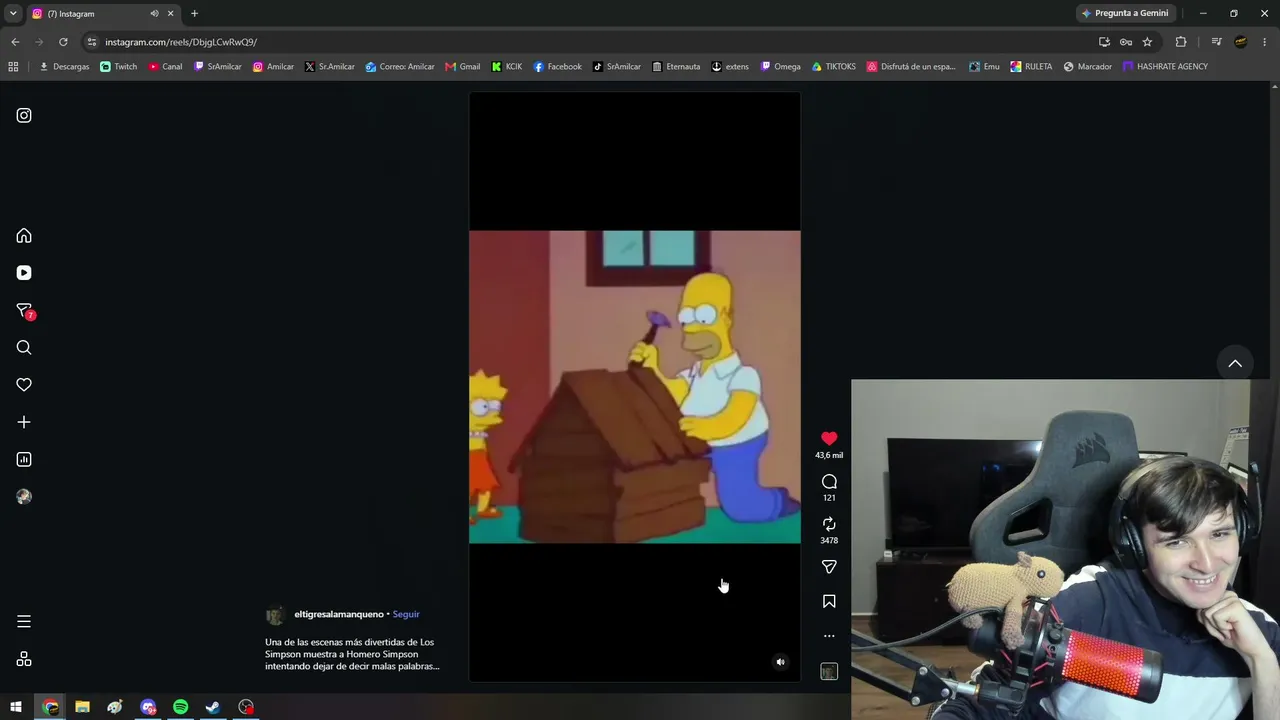This screenshot has height=720, width=1280.
Task: Open the Chrome extensions puzzle menu
Action: 1181,42
